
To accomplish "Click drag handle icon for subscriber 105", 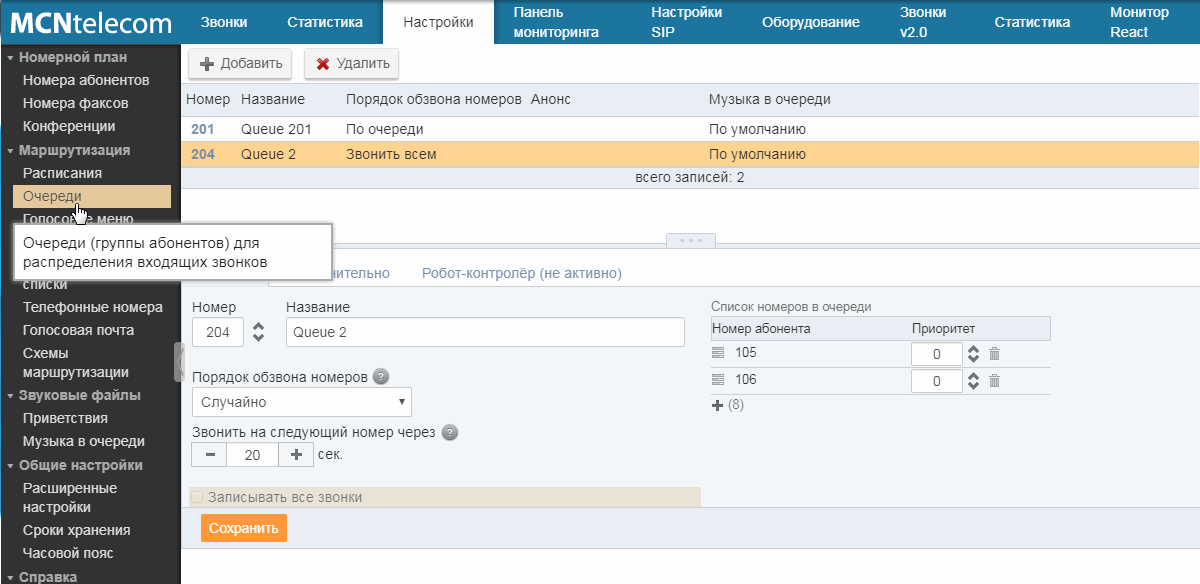I will pos(717,353).
